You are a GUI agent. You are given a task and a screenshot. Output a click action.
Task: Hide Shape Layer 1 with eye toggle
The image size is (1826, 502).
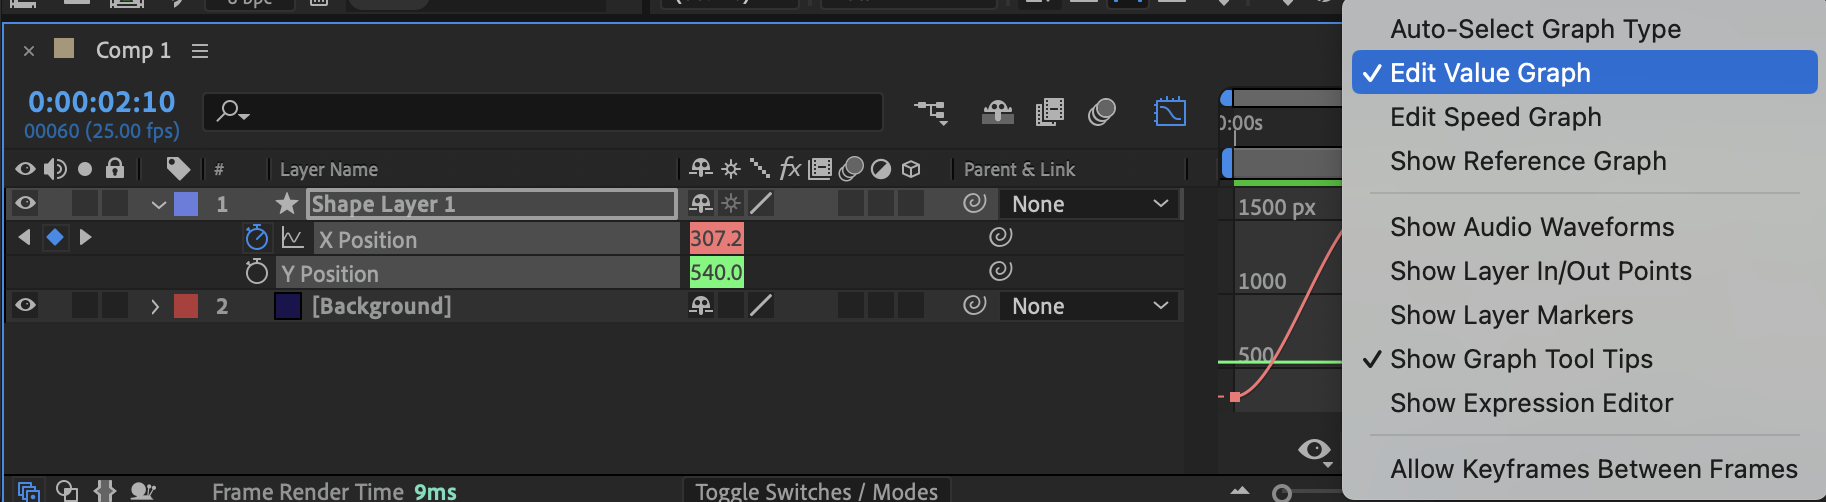tap(25, 204)
